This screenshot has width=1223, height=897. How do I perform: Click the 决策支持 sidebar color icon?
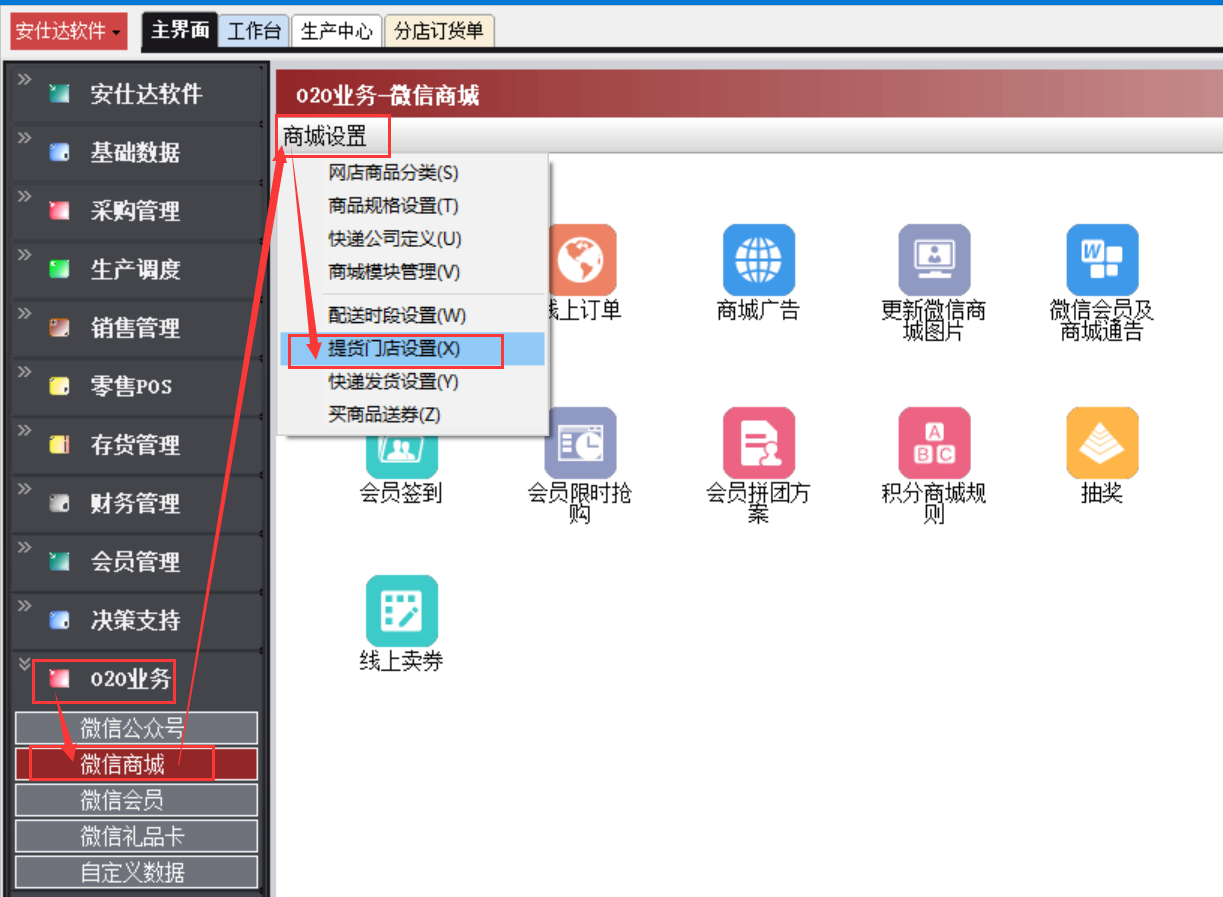60,620
